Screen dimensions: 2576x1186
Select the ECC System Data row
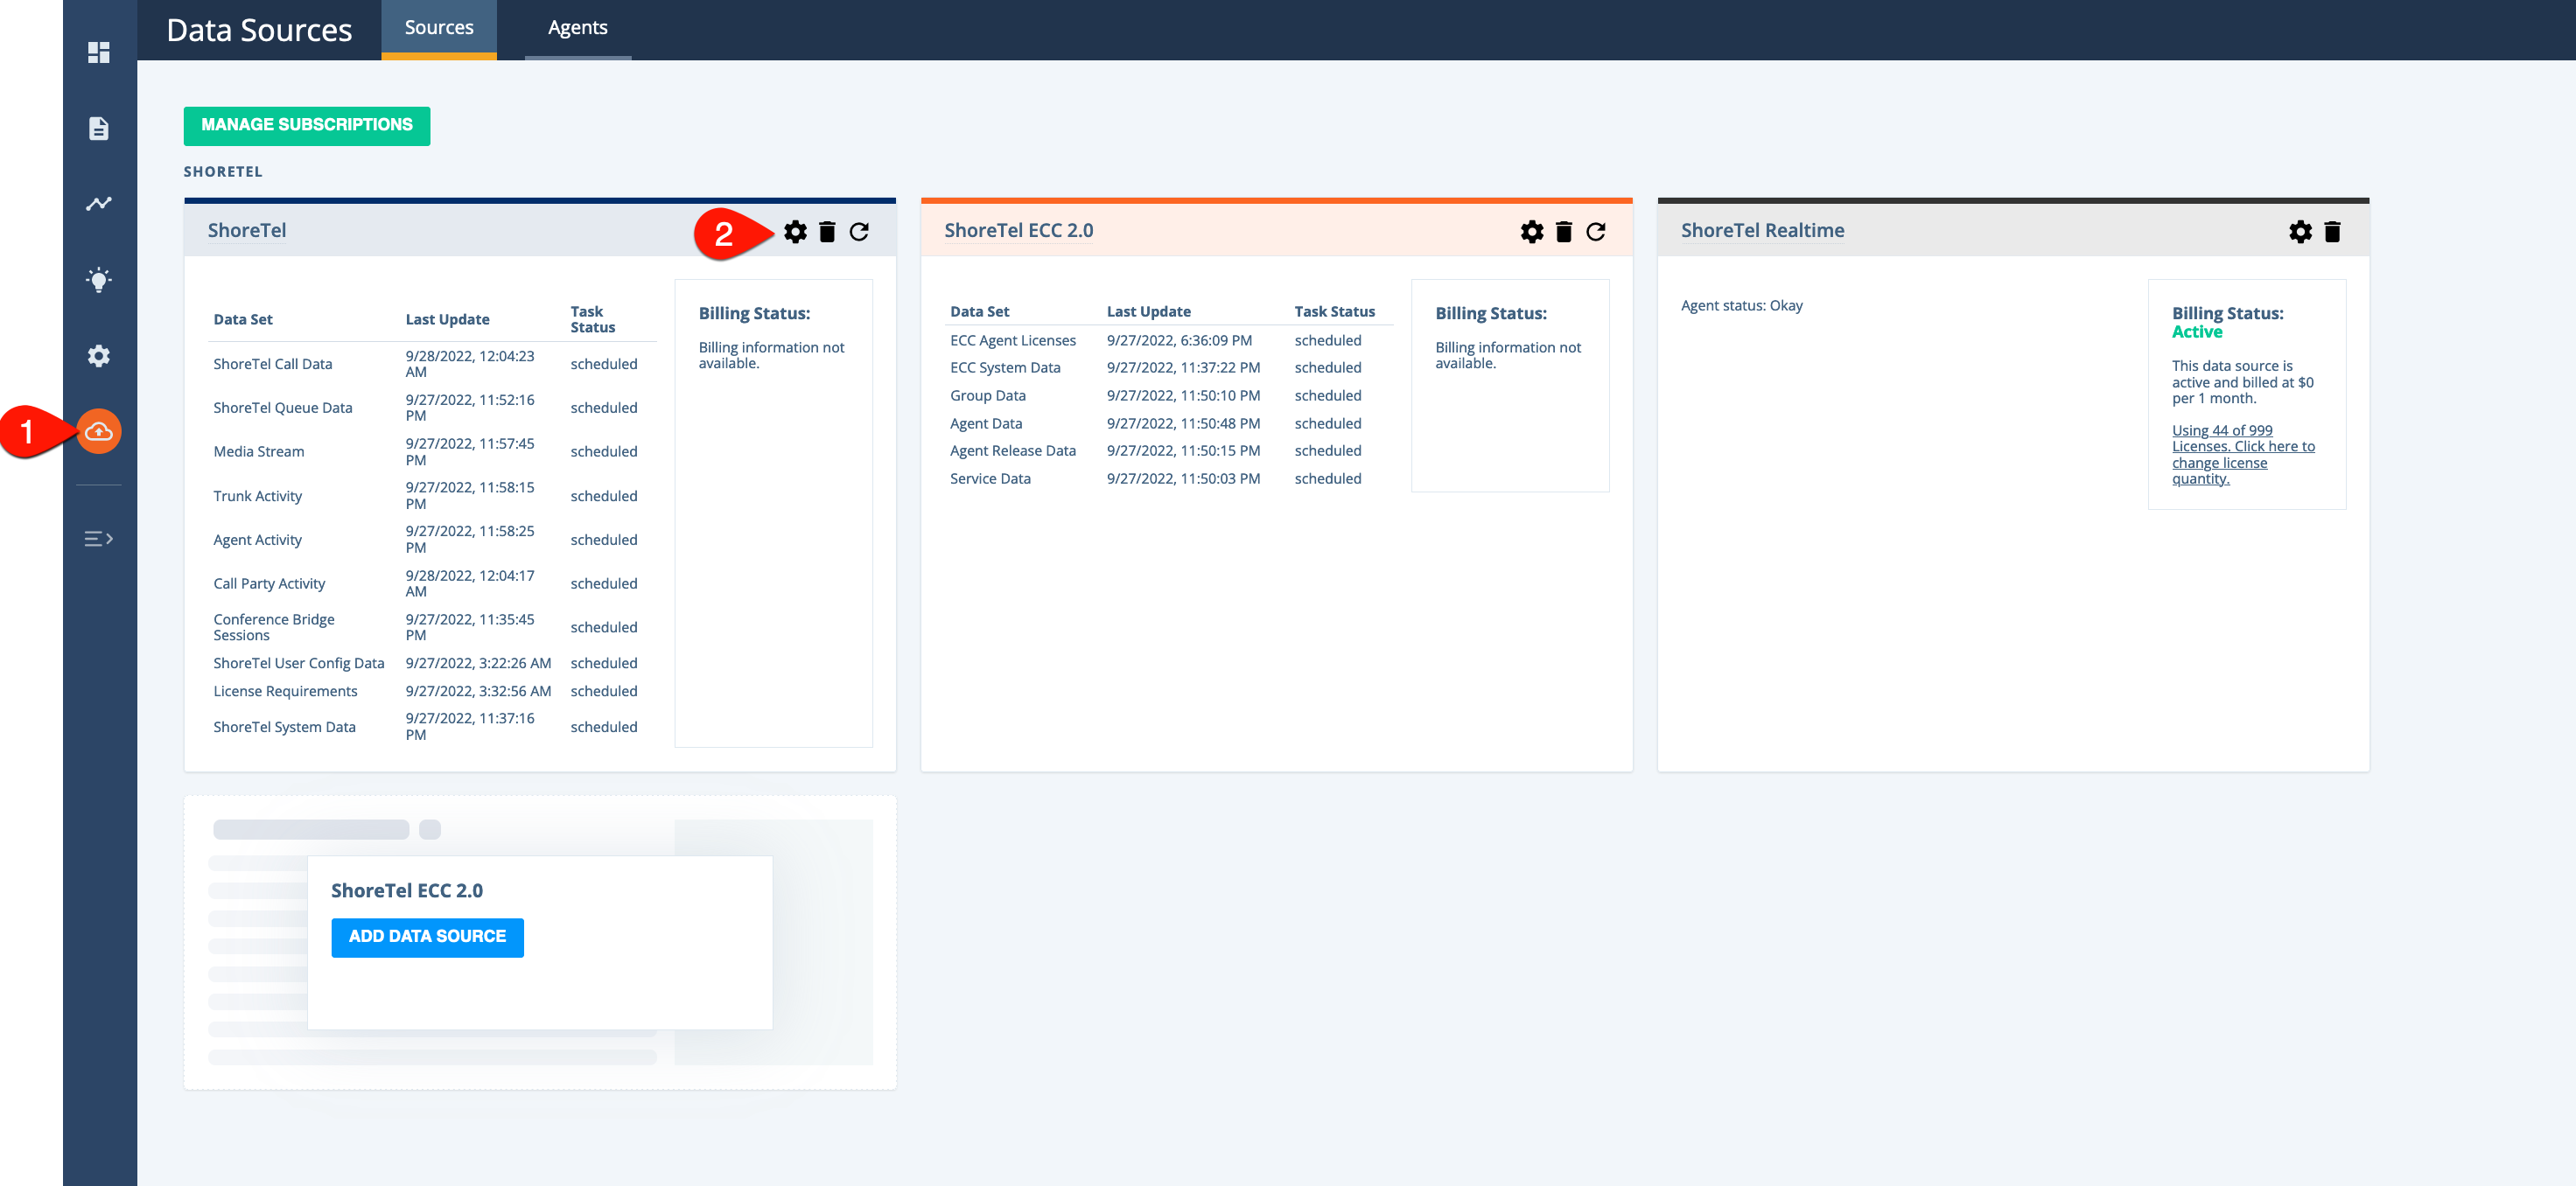tap(1169, 368)
